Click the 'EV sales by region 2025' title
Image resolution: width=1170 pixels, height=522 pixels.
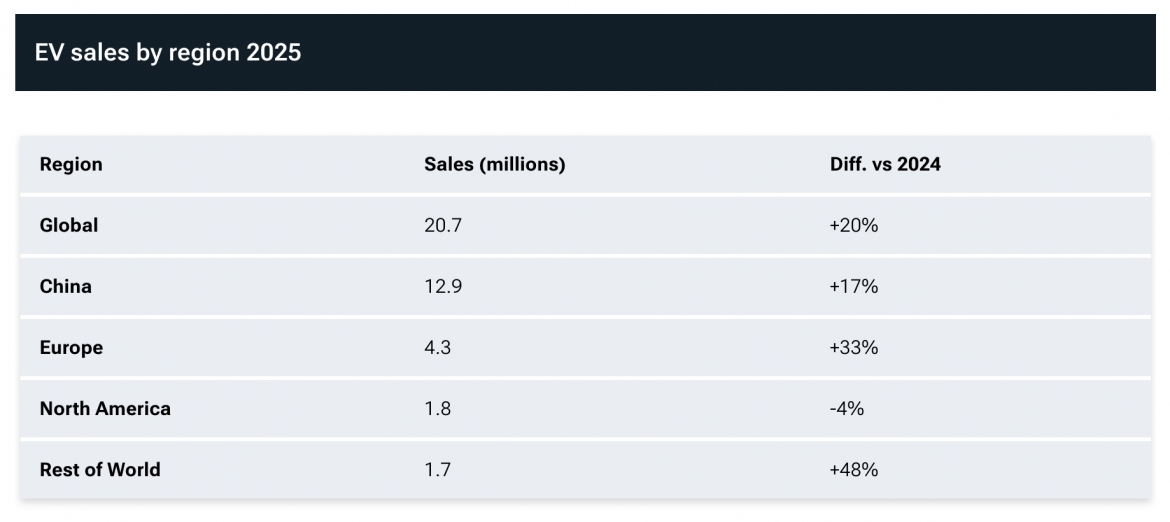coord(168,53)
